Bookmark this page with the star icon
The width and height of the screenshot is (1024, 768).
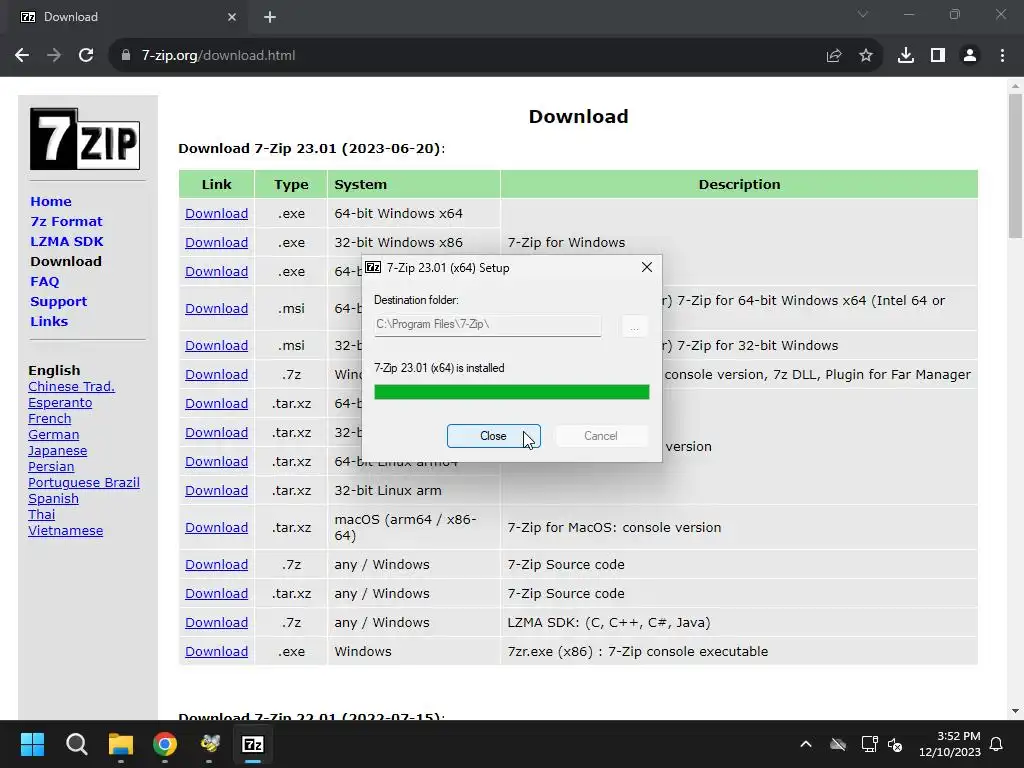pyautogui.click(x=866, y=56)
